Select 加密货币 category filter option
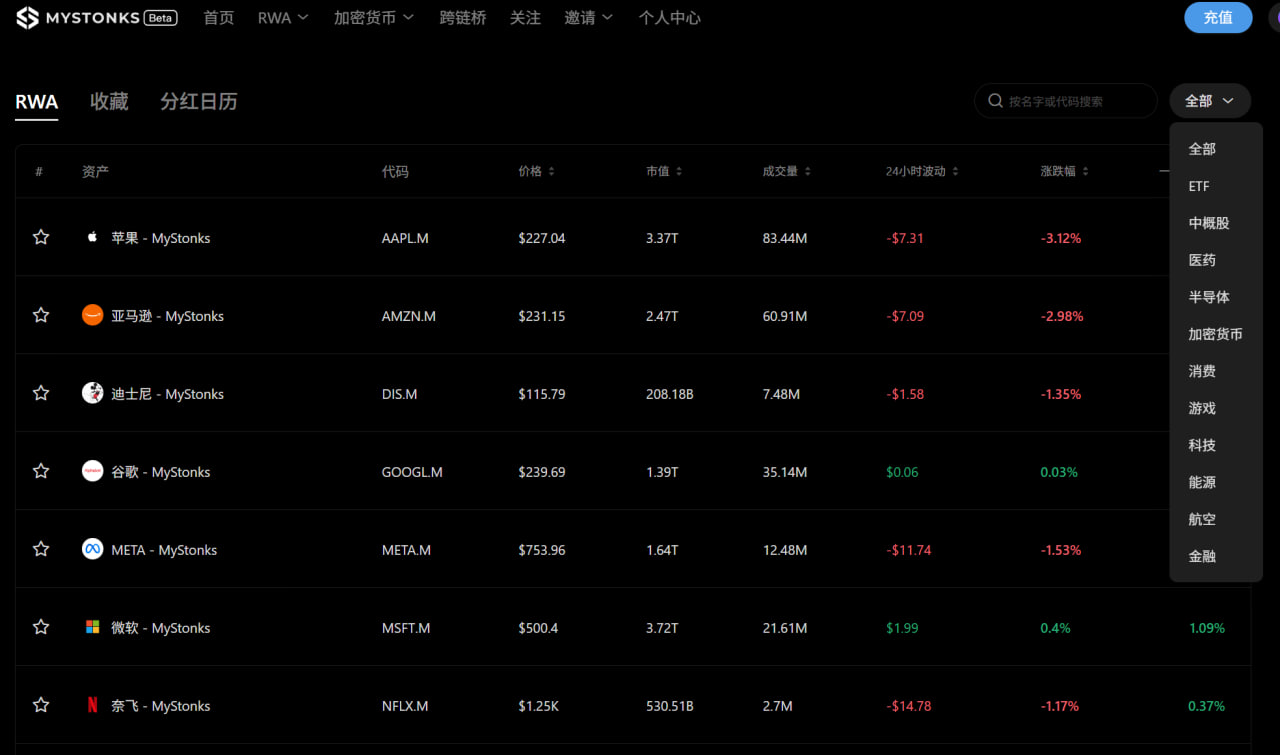Image resolution: width=1280 pixels, height=755 pixels. coord(1216,334)
